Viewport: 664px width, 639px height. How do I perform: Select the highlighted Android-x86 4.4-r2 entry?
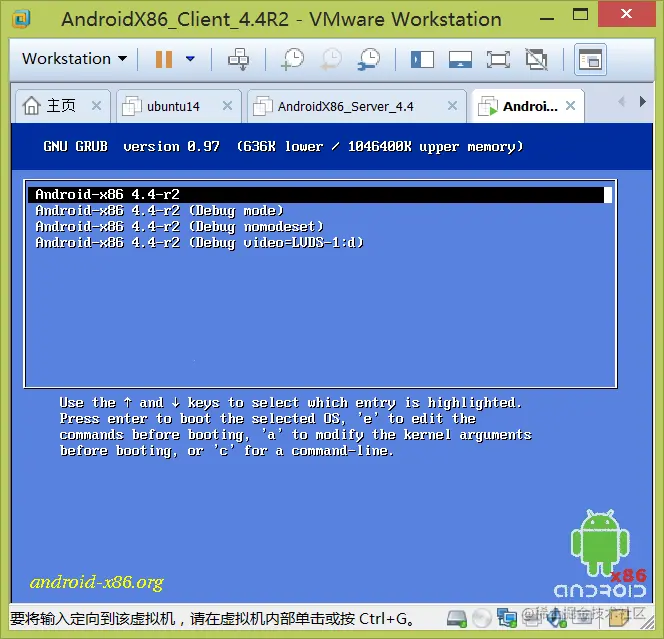point(320,194)
